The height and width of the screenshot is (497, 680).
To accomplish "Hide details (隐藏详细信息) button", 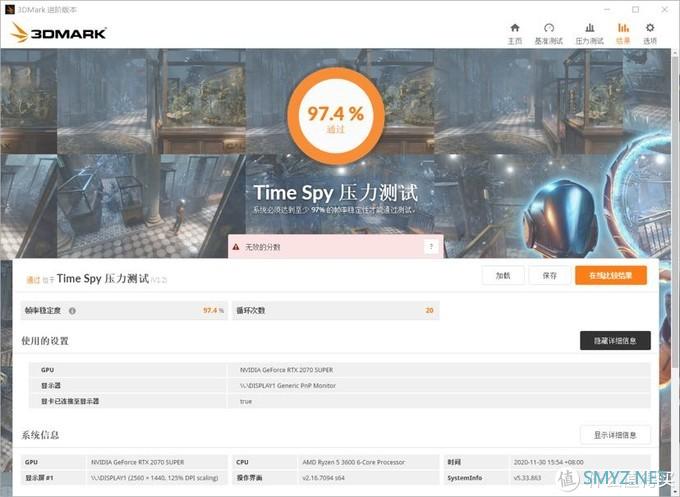I will coord(615,341).
